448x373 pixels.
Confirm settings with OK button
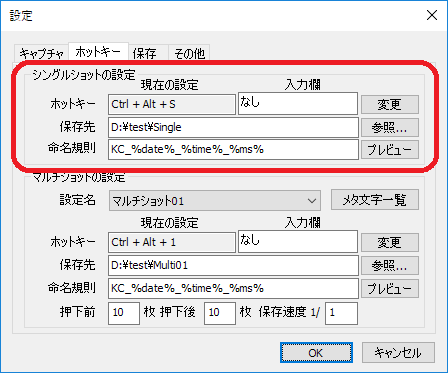tap(316, 353)
